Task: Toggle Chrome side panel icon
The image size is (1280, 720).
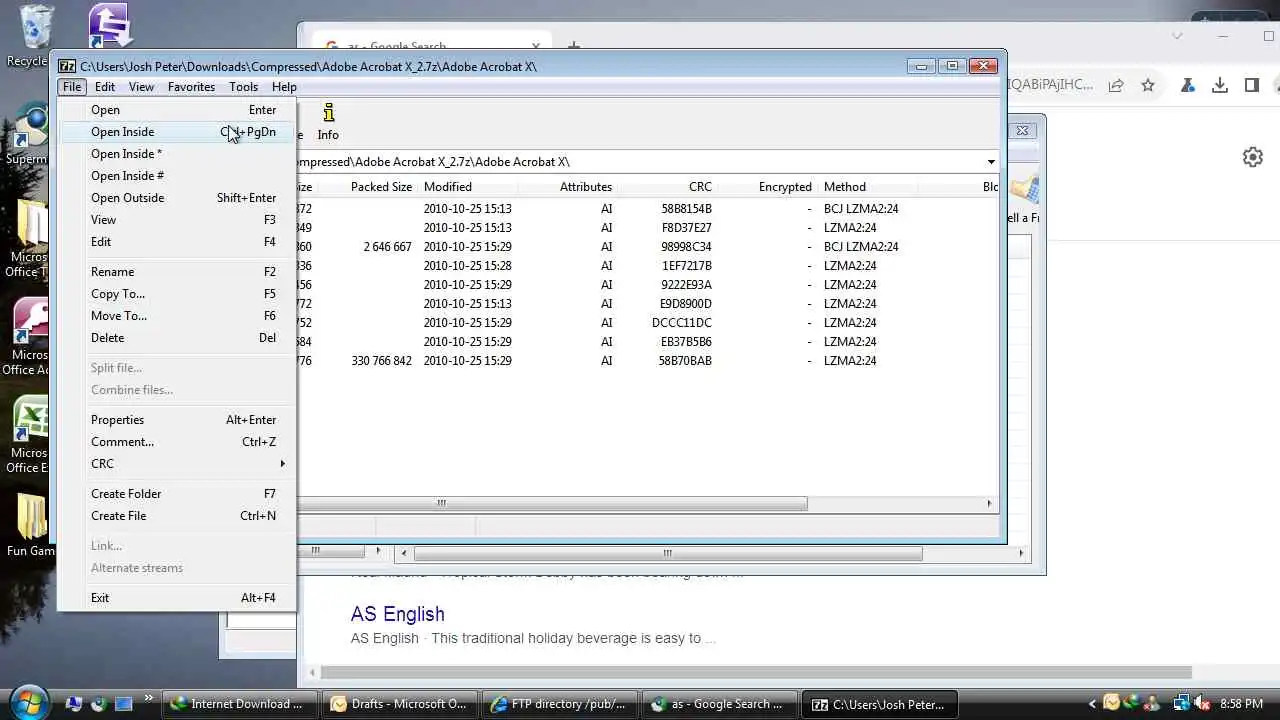Action: [x=1252, y=85]
